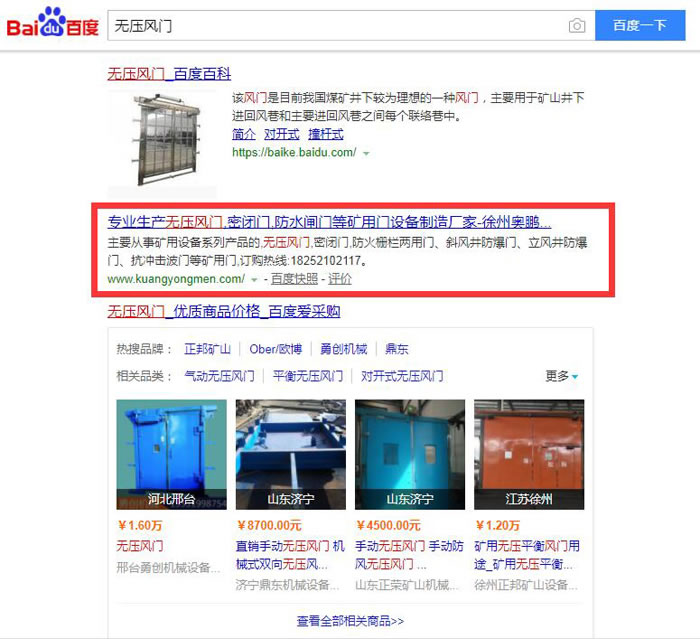Open the Baidu logo homepage

pyautogui.click(x=53, y=22)
